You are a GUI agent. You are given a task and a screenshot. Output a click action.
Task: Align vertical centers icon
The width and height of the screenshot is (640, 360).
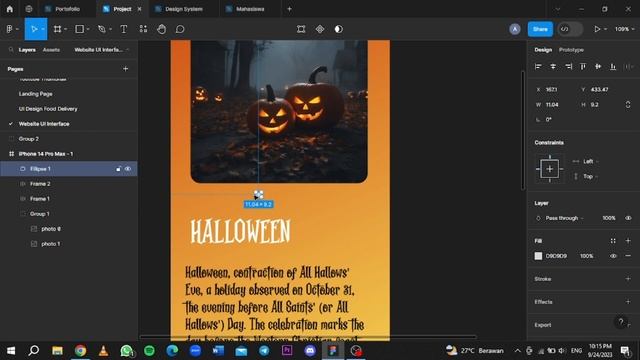[x=598, y=67]
